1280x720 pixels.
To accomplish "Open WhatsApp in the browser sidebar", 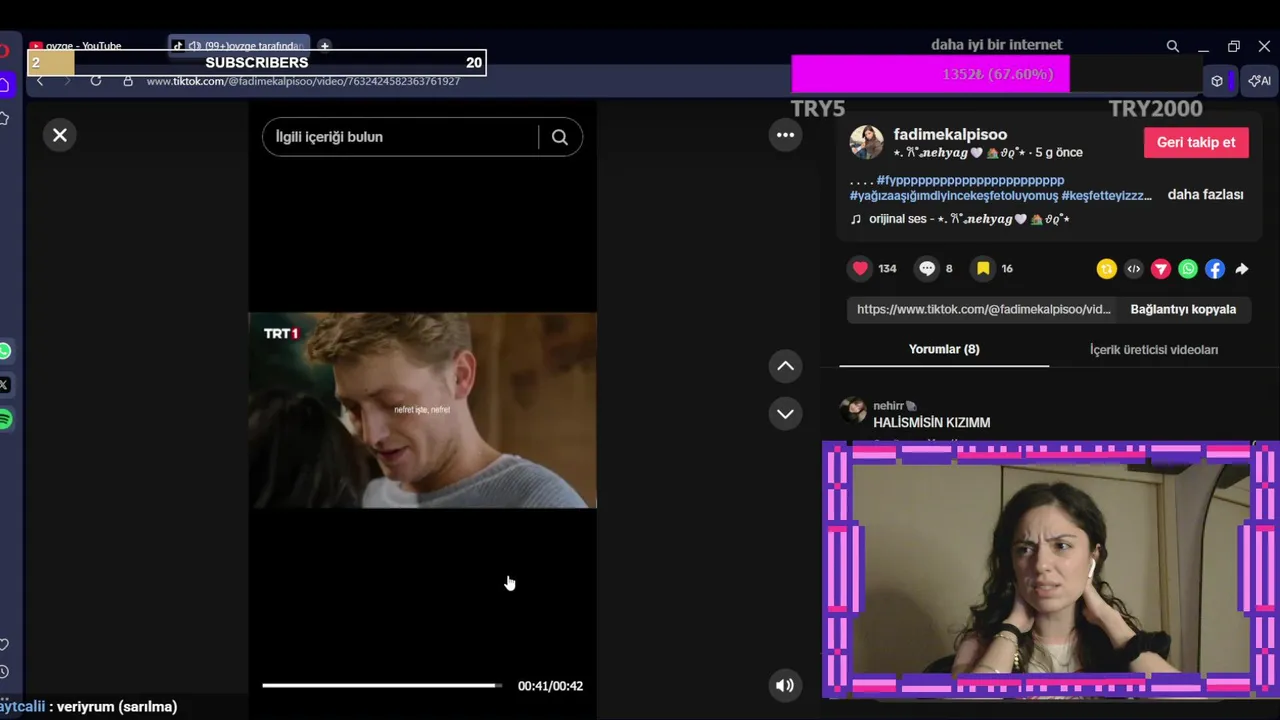I will (5, 351).
